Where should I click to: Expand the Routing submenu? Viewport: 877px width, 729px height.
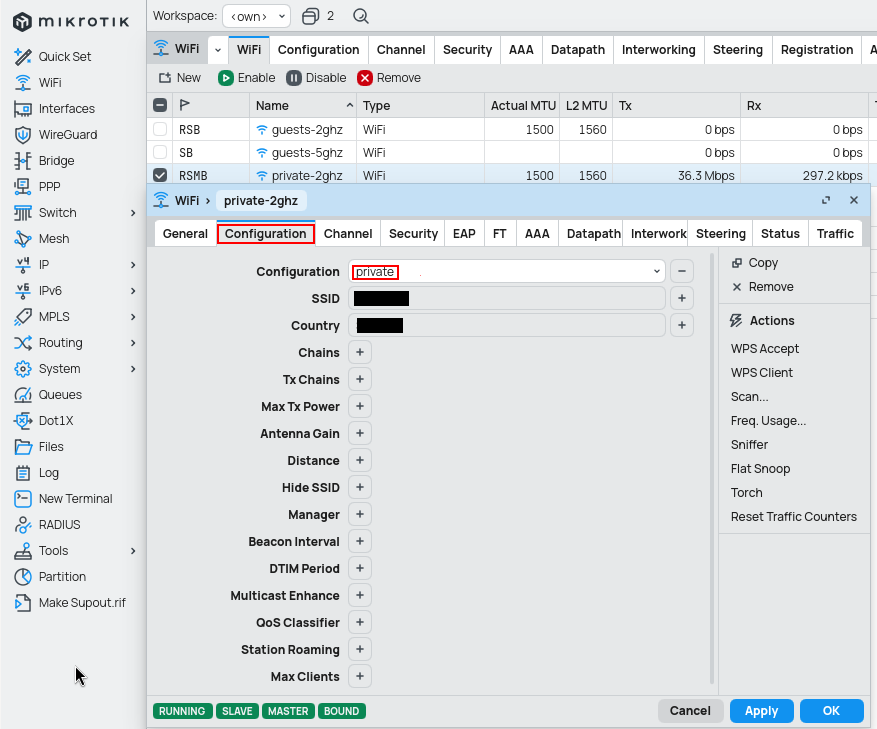(133, 343)
